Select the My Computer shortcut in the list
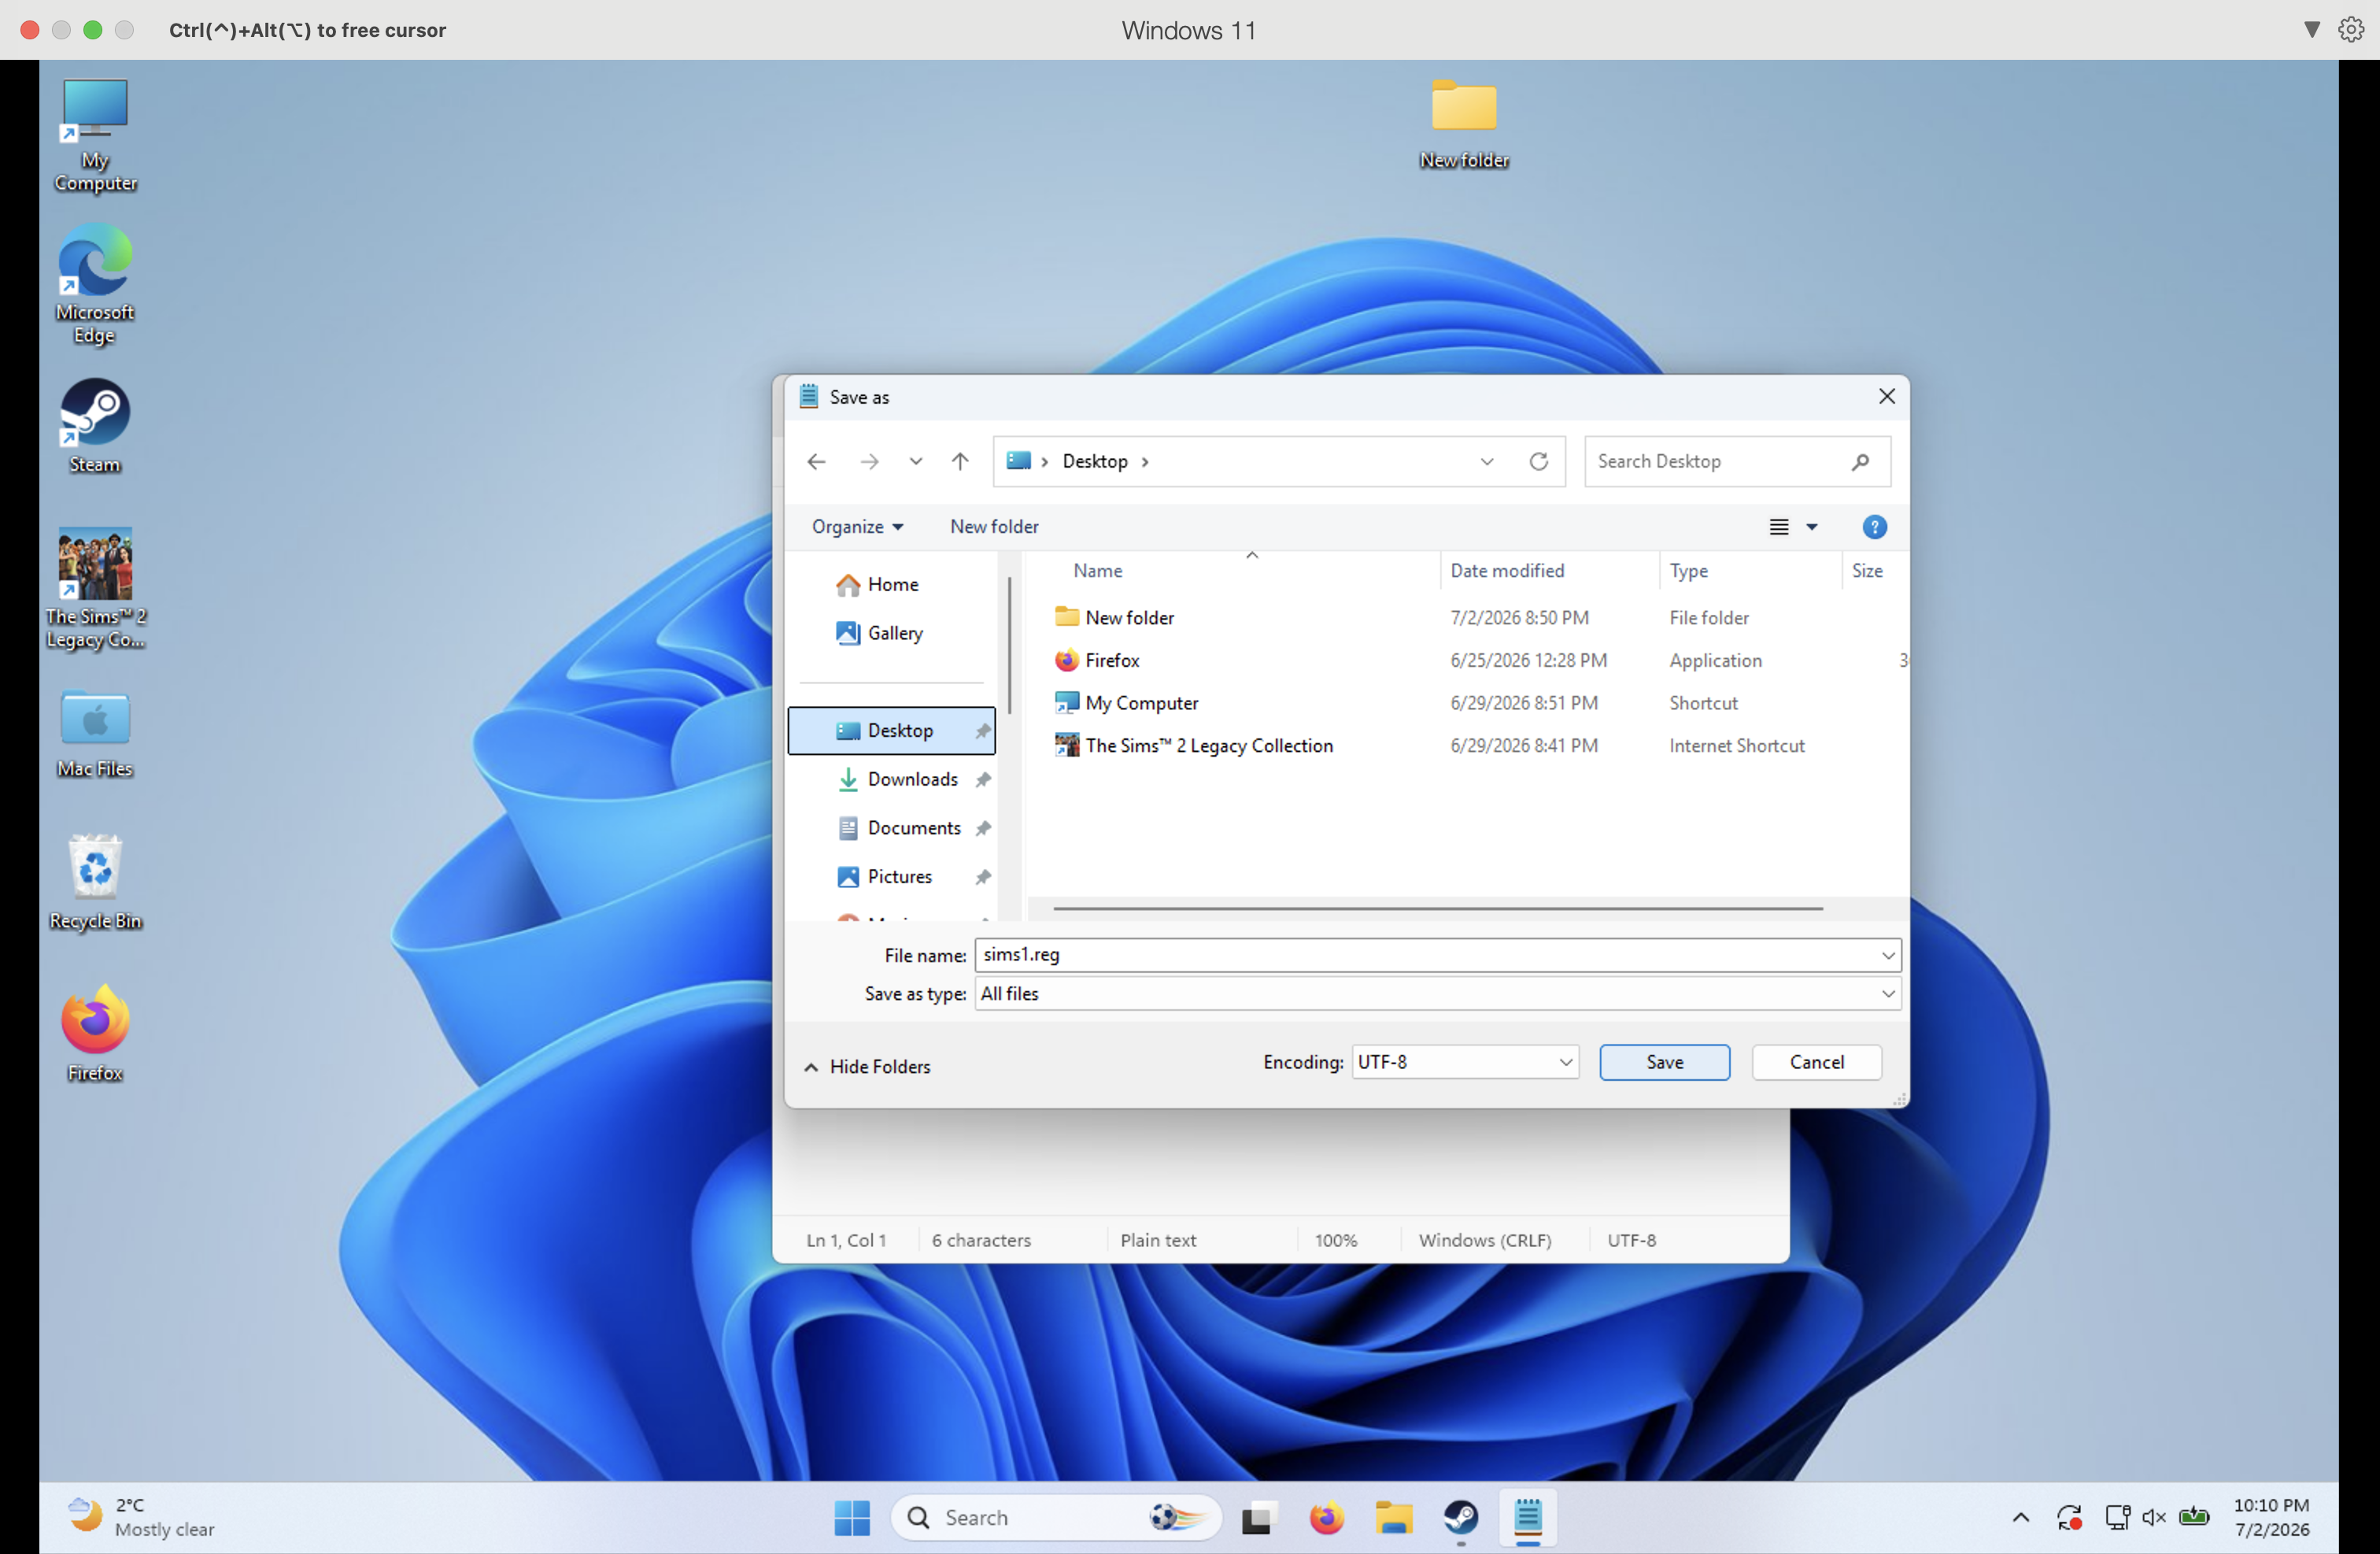The height and width of the screenshot is (1554, 2380). point(1470,703)
